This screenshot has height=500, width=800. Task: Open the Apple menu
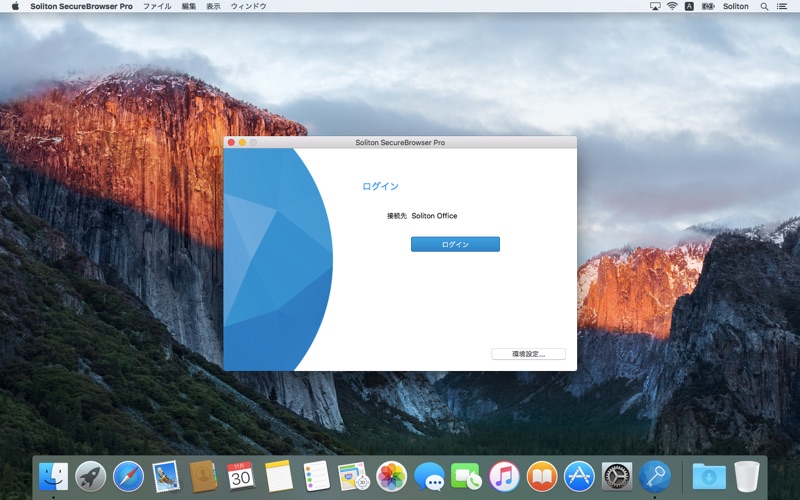(15, 6)
